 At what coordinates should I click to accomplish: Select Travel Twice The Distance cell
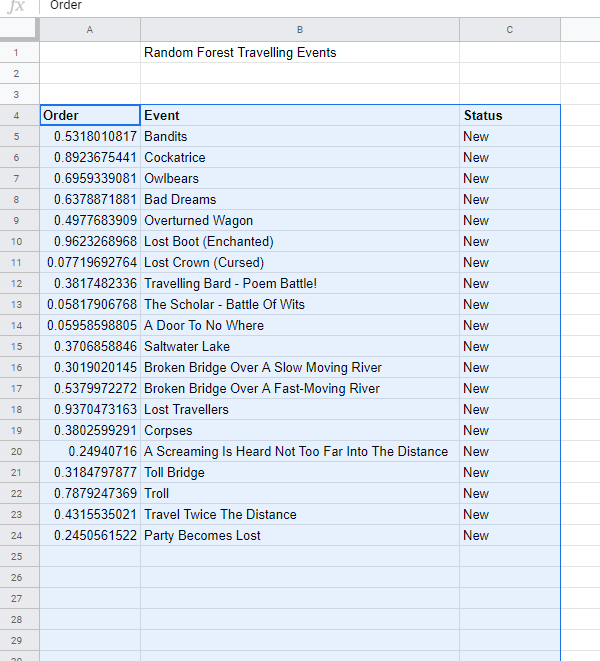tap(300, 514)
